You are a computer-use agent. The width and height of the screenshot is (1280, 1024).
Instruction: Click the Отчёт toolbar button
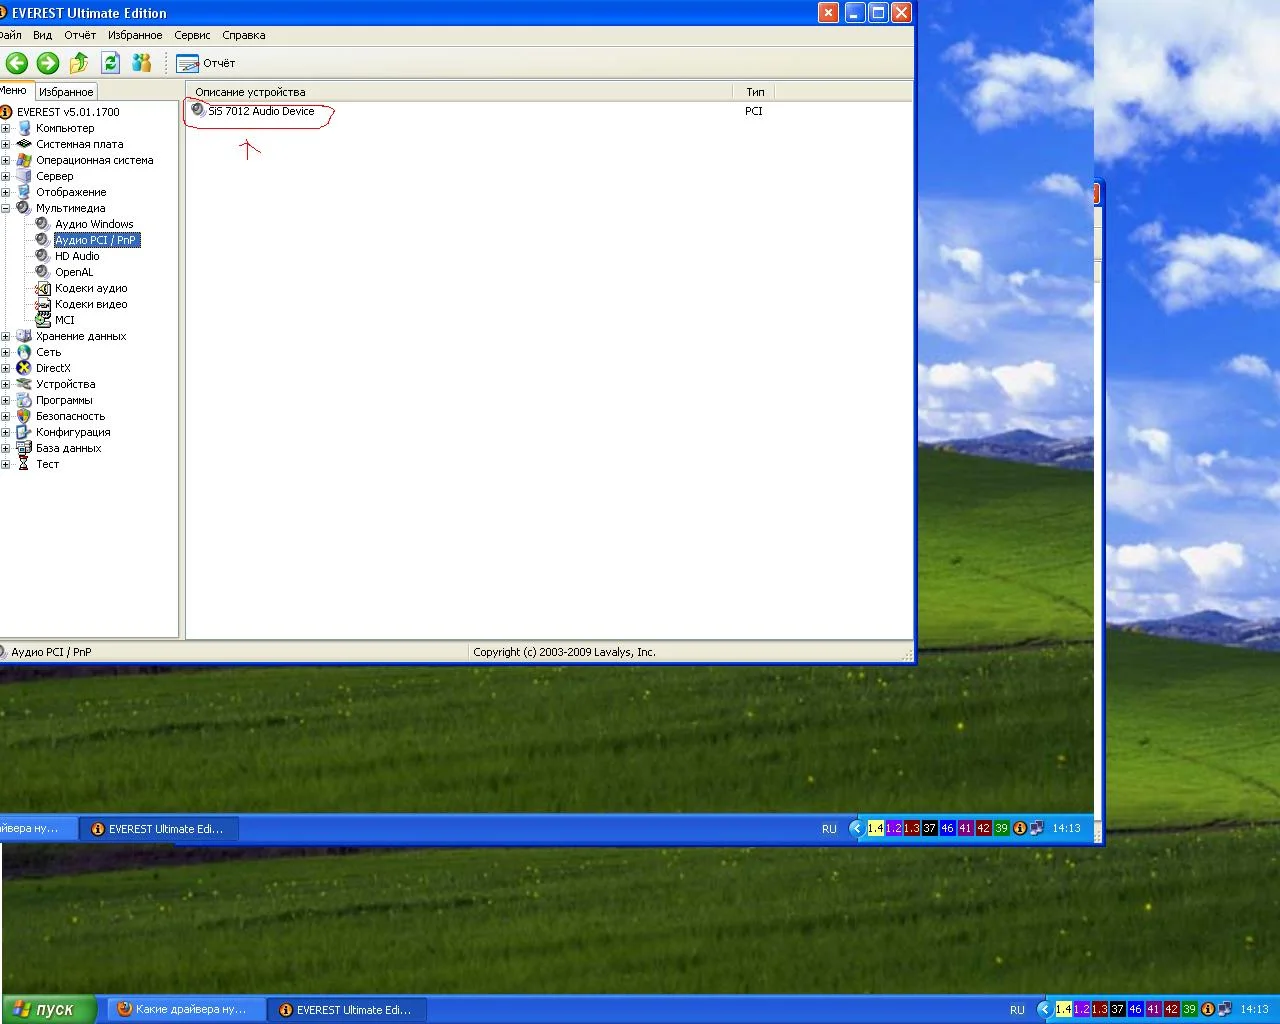pyautogui.click(x=206, y=63)
